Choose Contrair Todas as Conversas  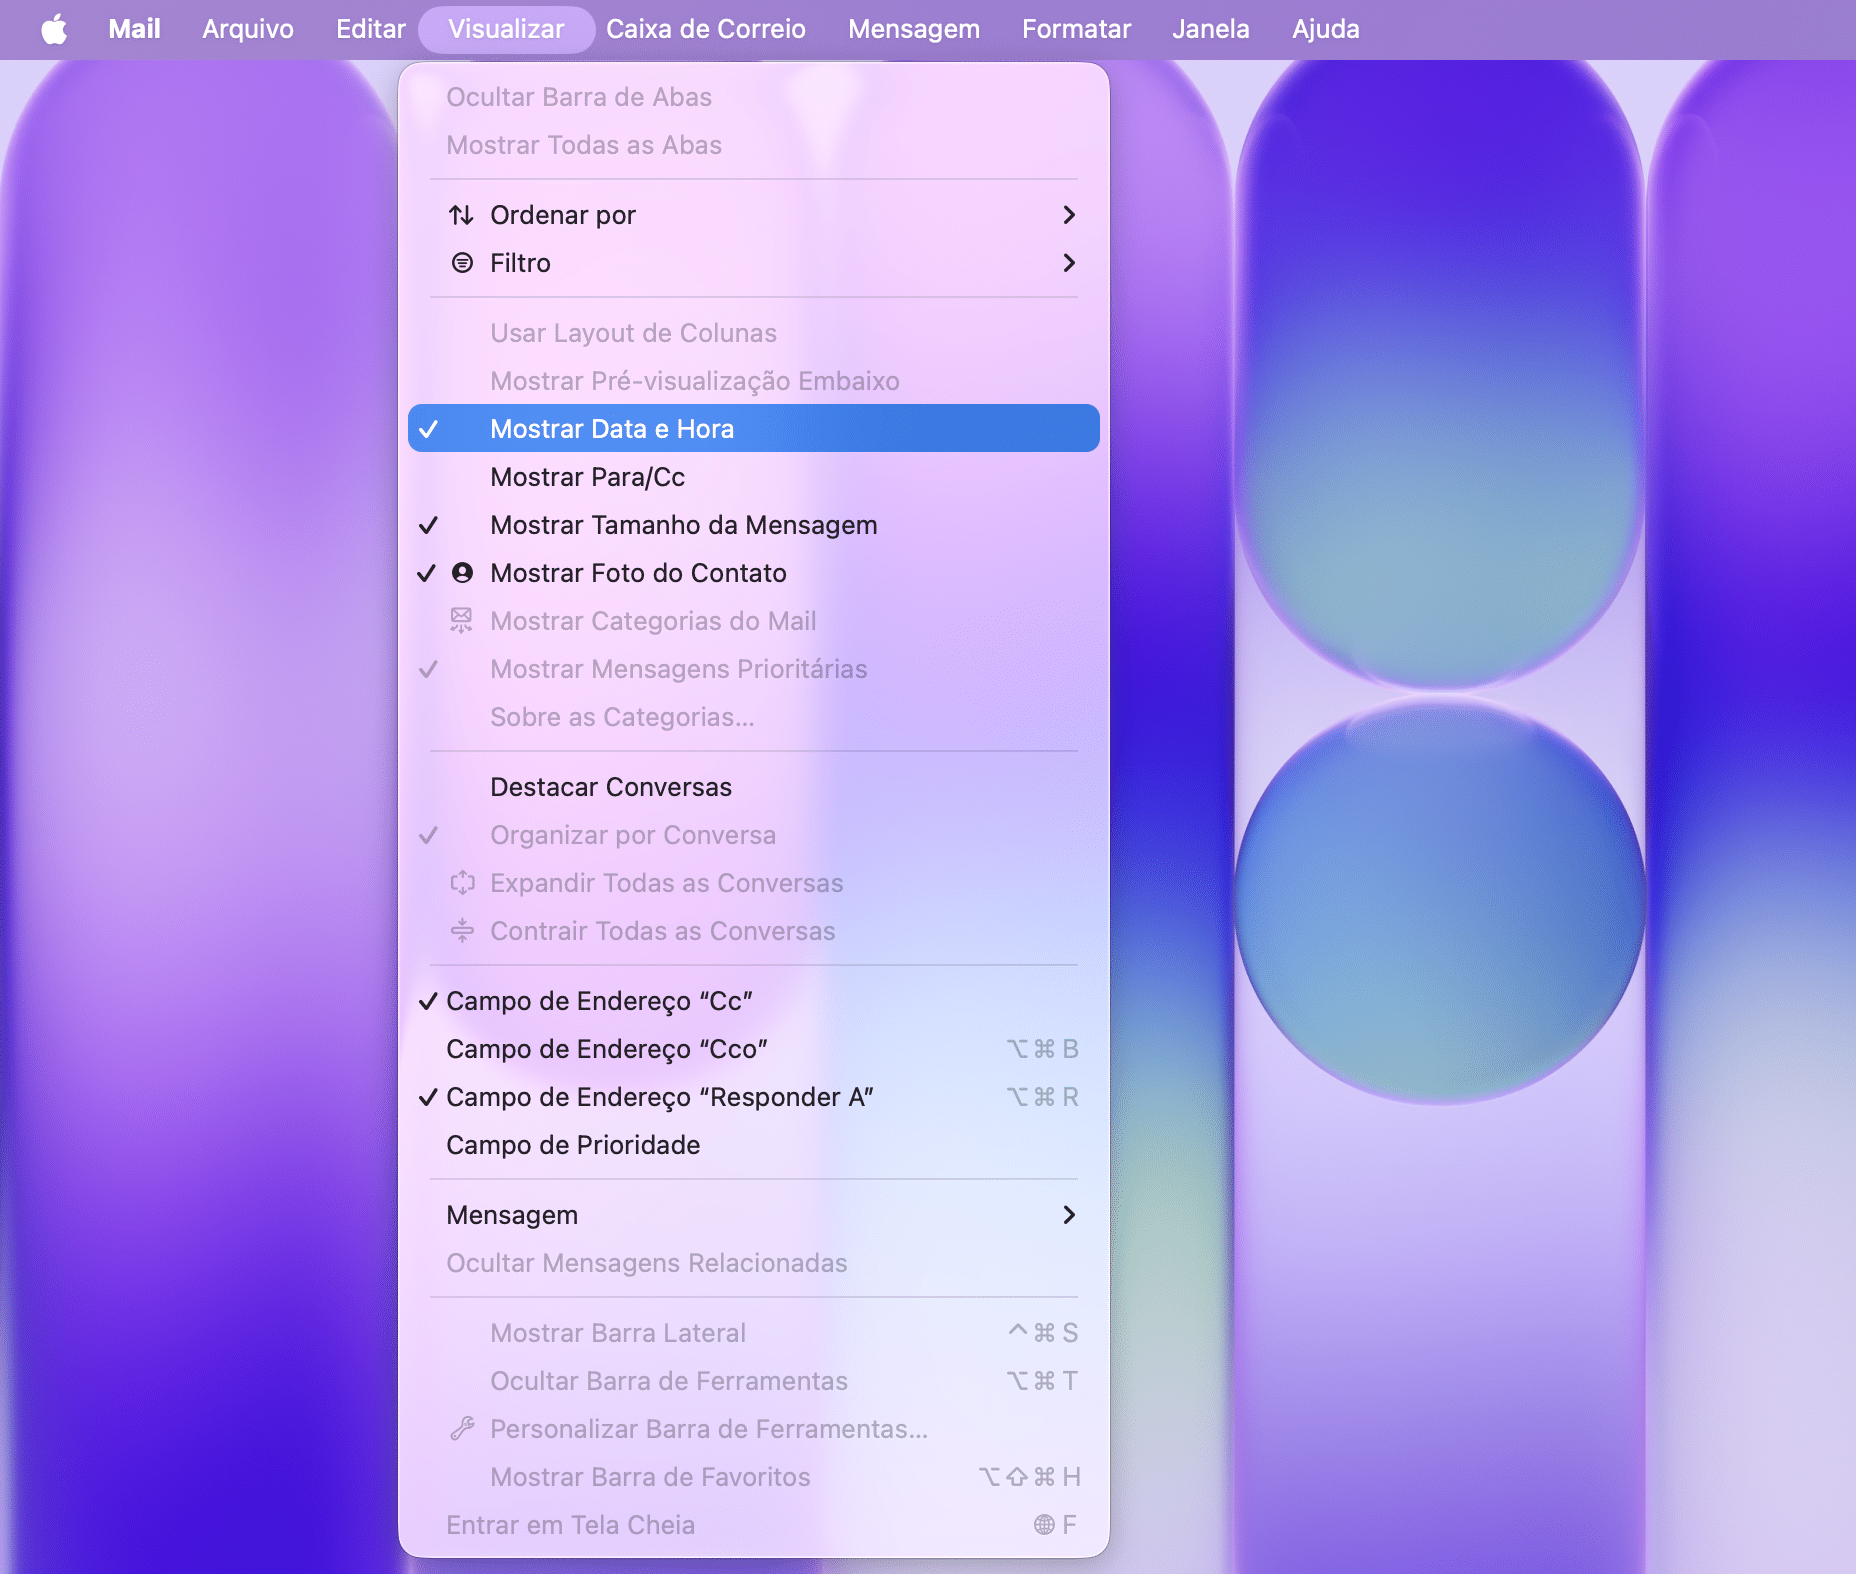[754, 931]
